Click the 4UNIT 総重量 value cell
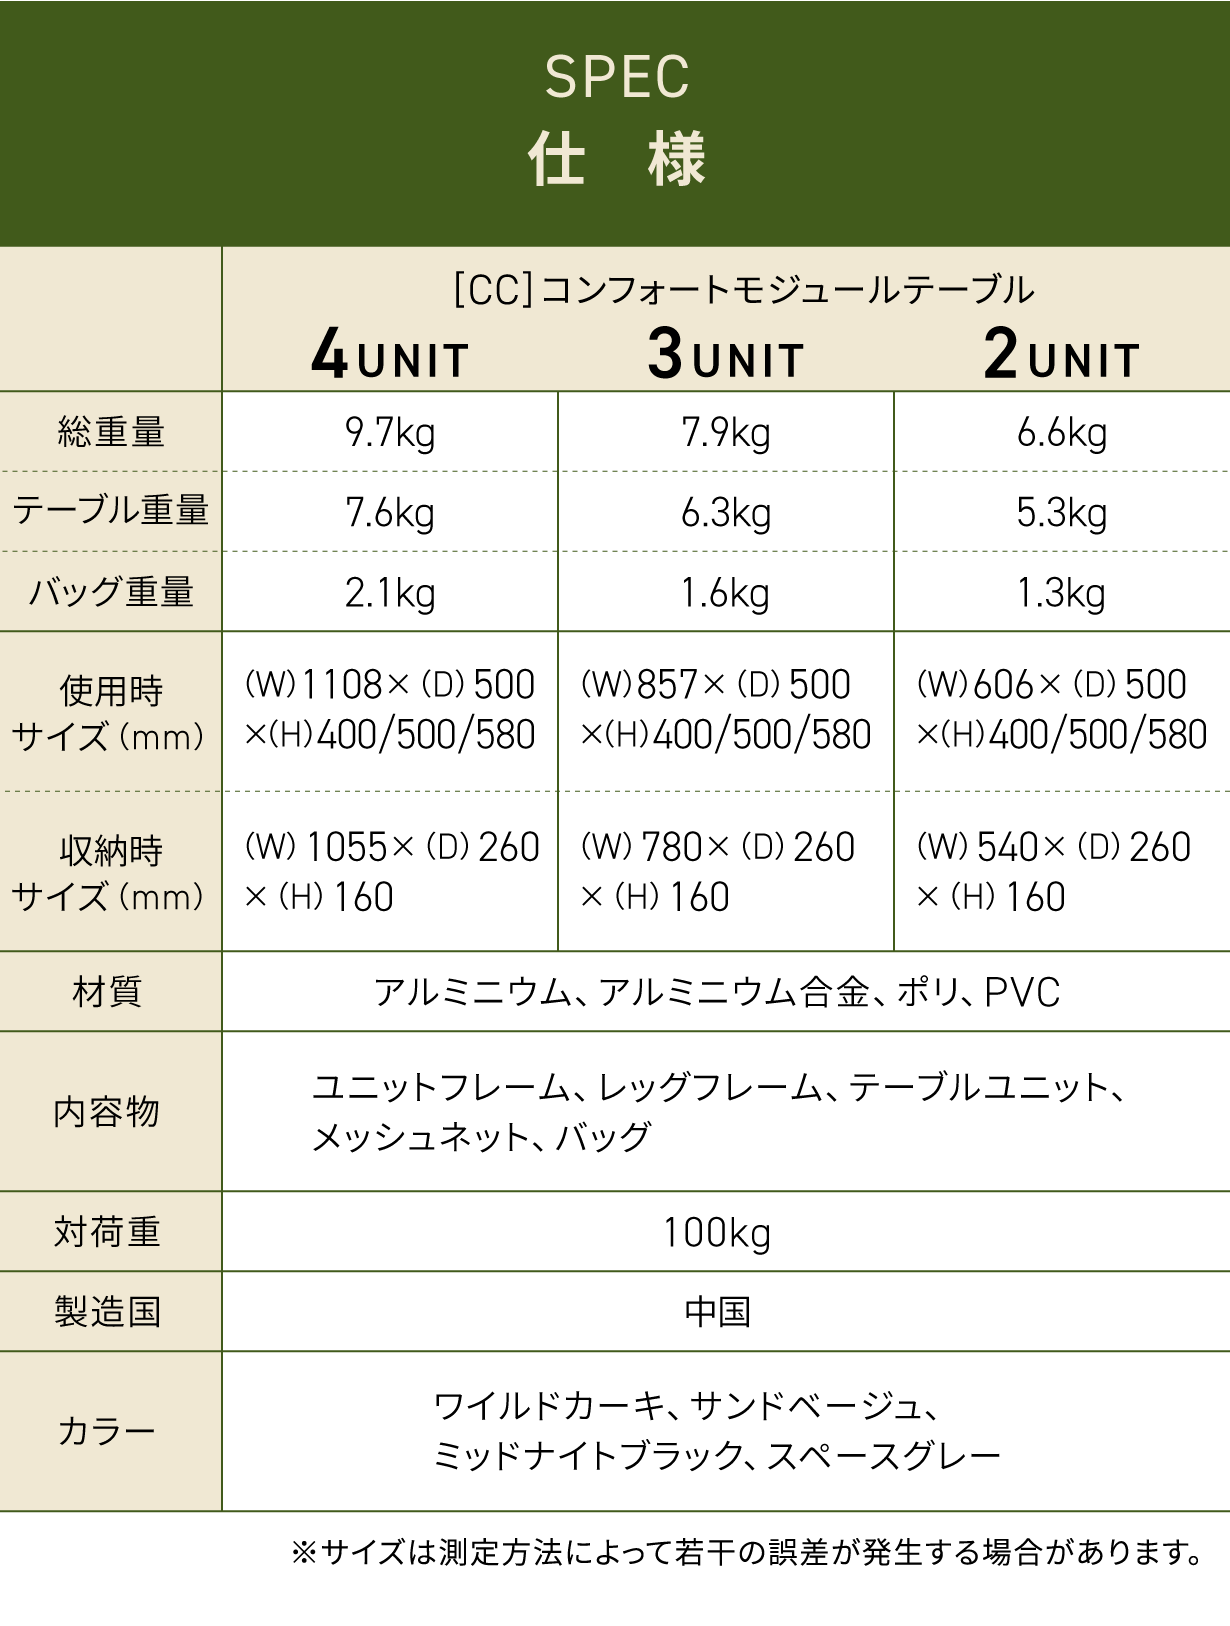Viewport: 1230px width, 1626px height. click(390, 432)
